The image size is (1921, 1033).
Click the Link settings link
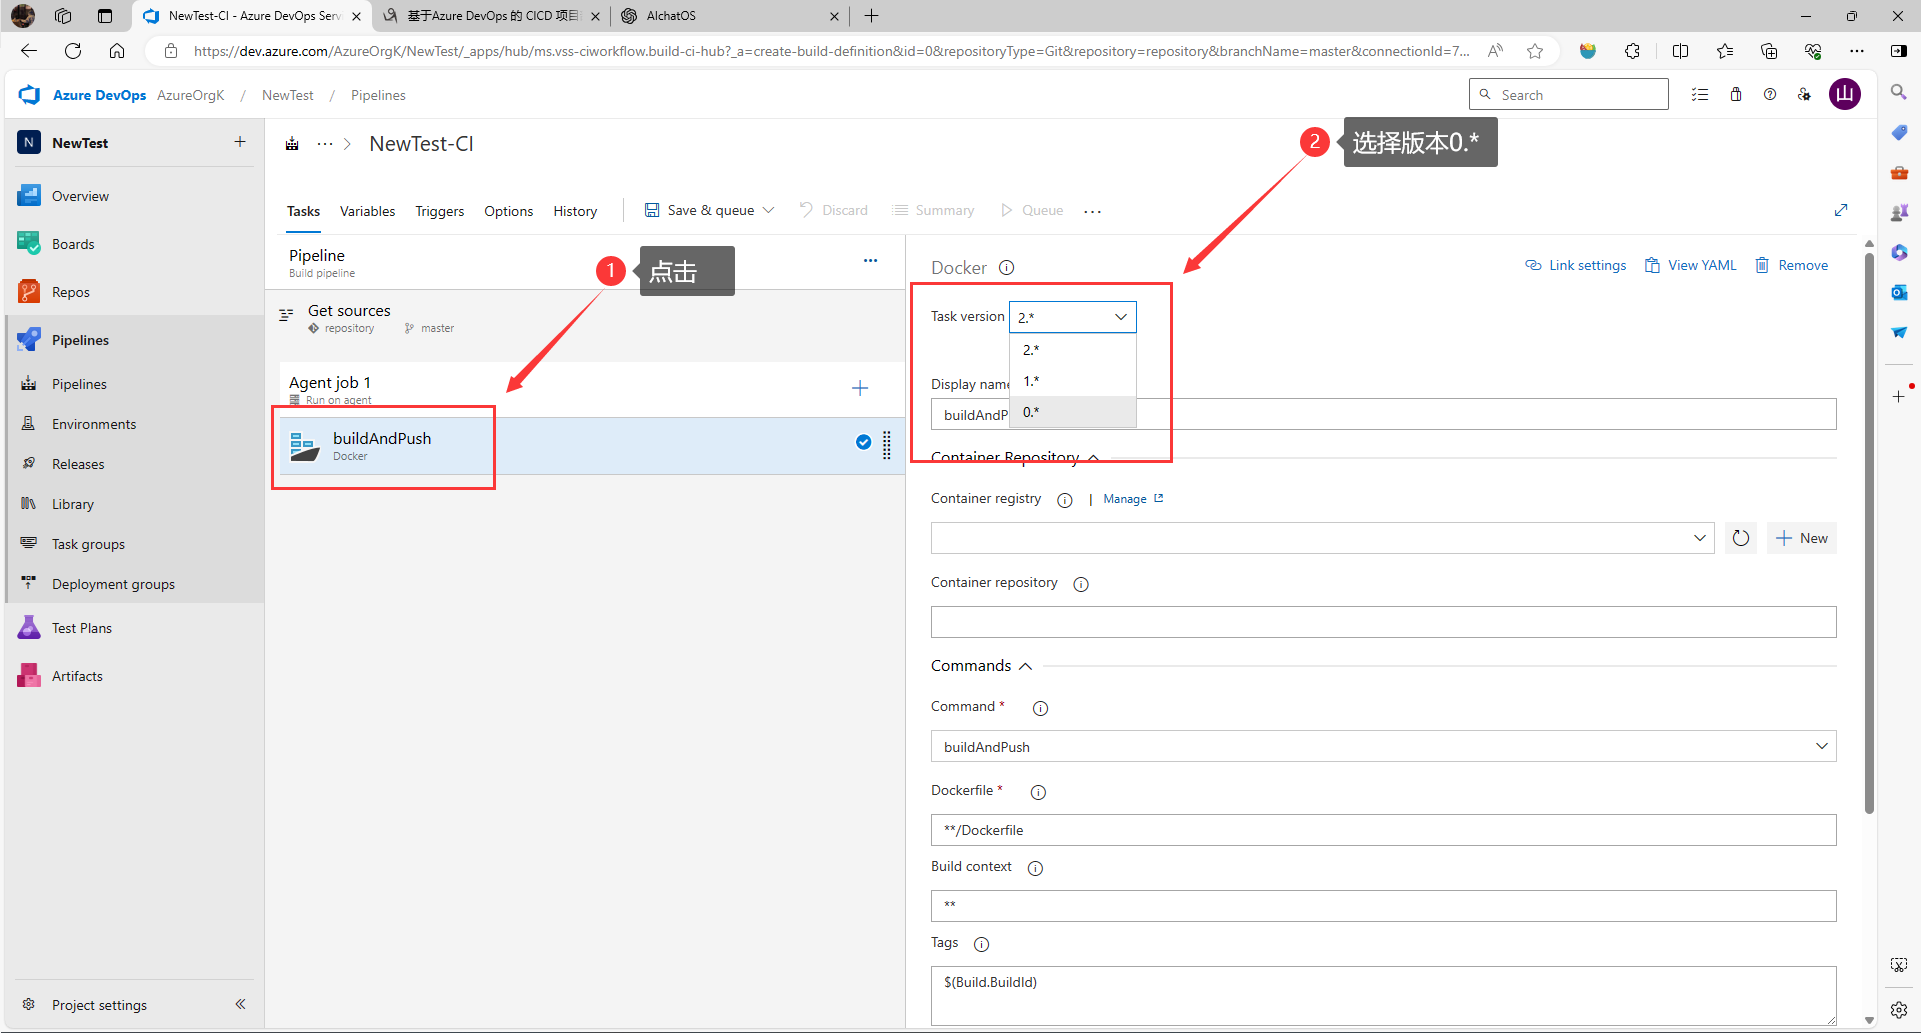click(1576, 265)
